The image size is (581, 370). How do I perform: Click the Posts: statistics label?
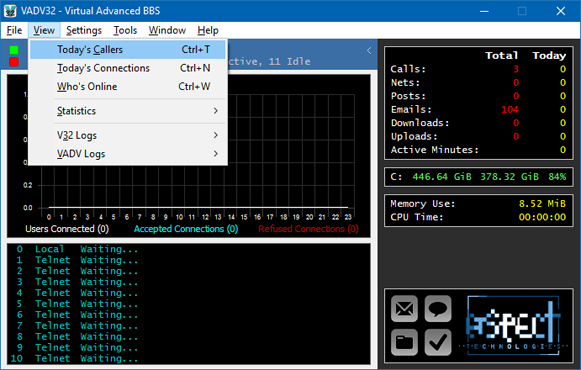pyautogui.click(x=408, y=96)
